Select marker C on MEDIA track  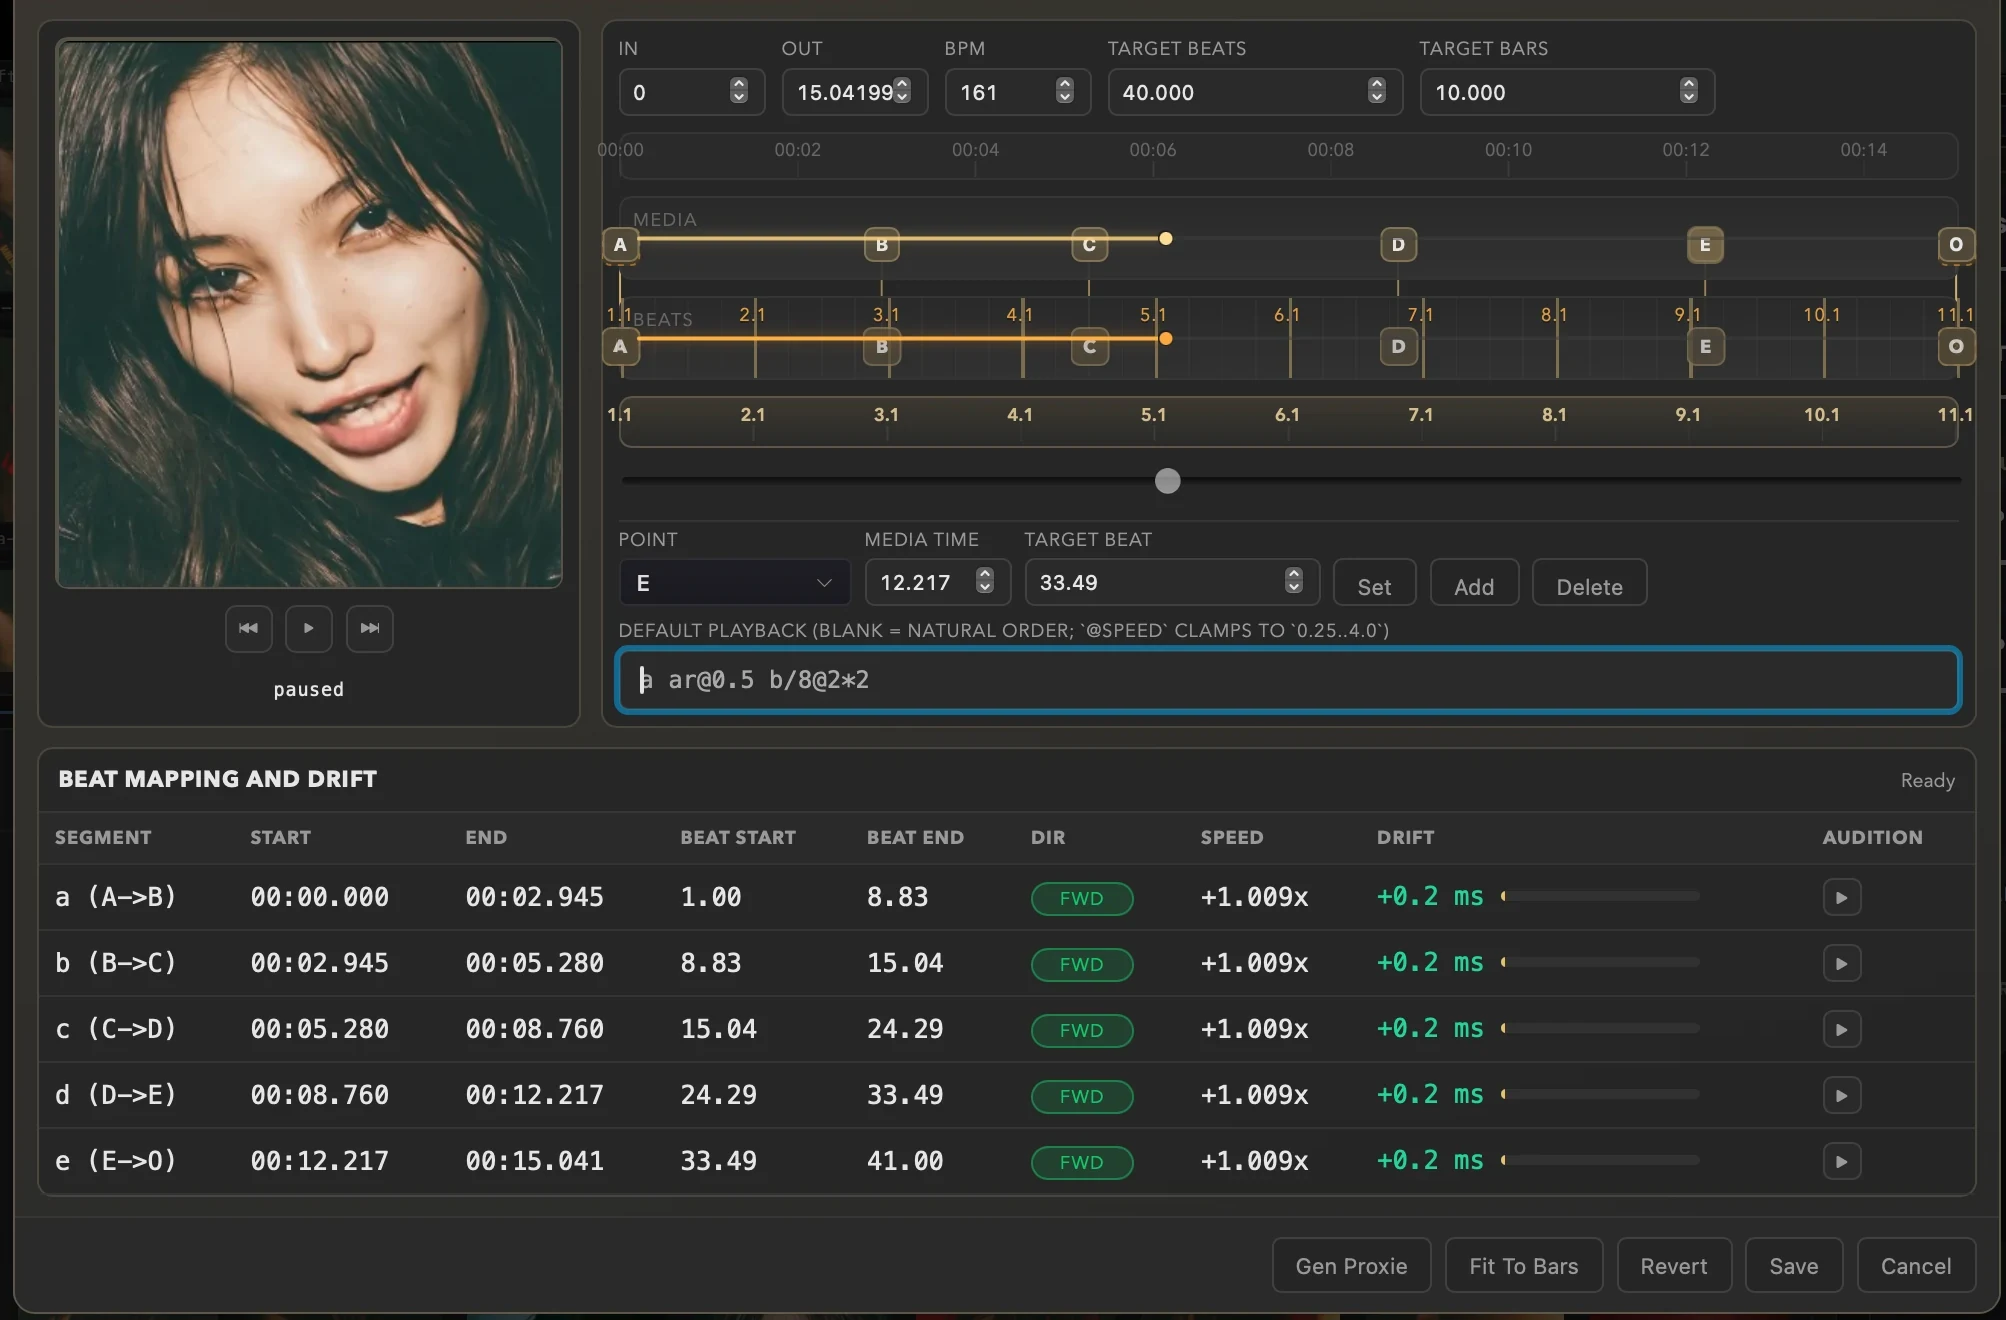(1090, 245)
